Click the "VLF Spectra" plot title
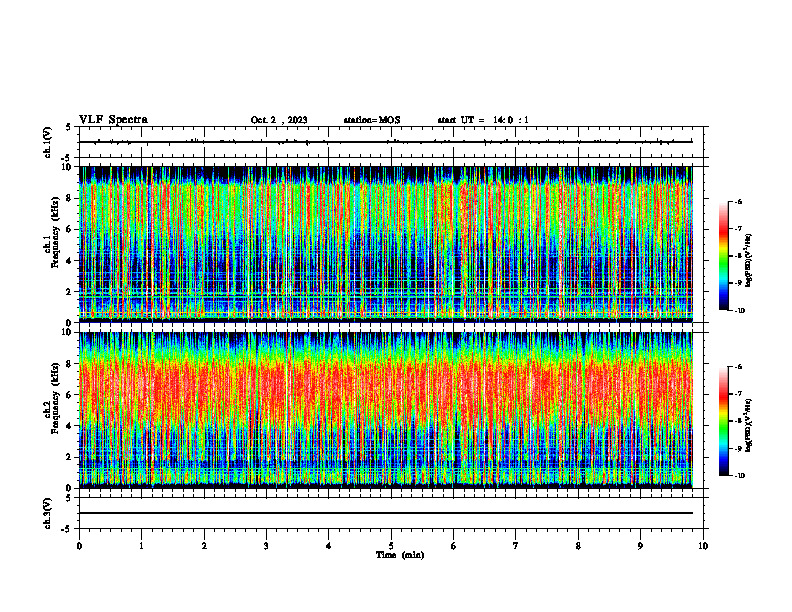792x612 pixels. pos(113,120)
